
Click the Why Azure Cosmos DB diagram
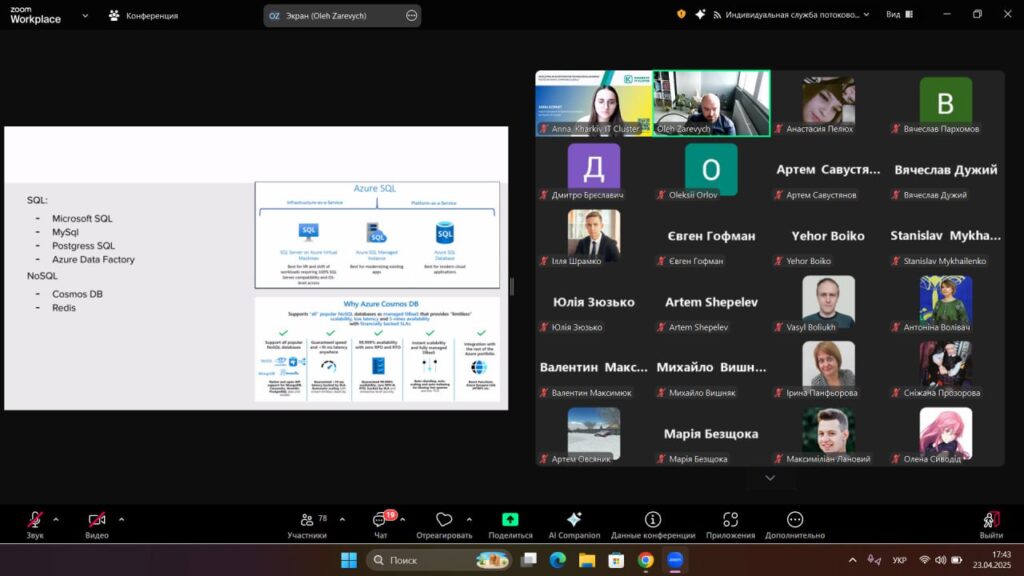[377, 349]
